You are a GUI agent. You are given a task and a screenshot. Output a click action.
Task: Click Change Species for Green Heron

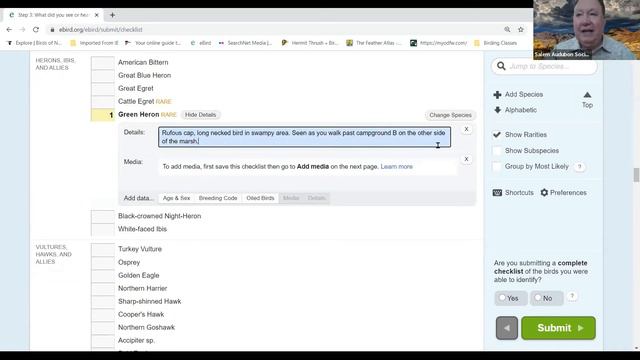(x=450, y=115)
